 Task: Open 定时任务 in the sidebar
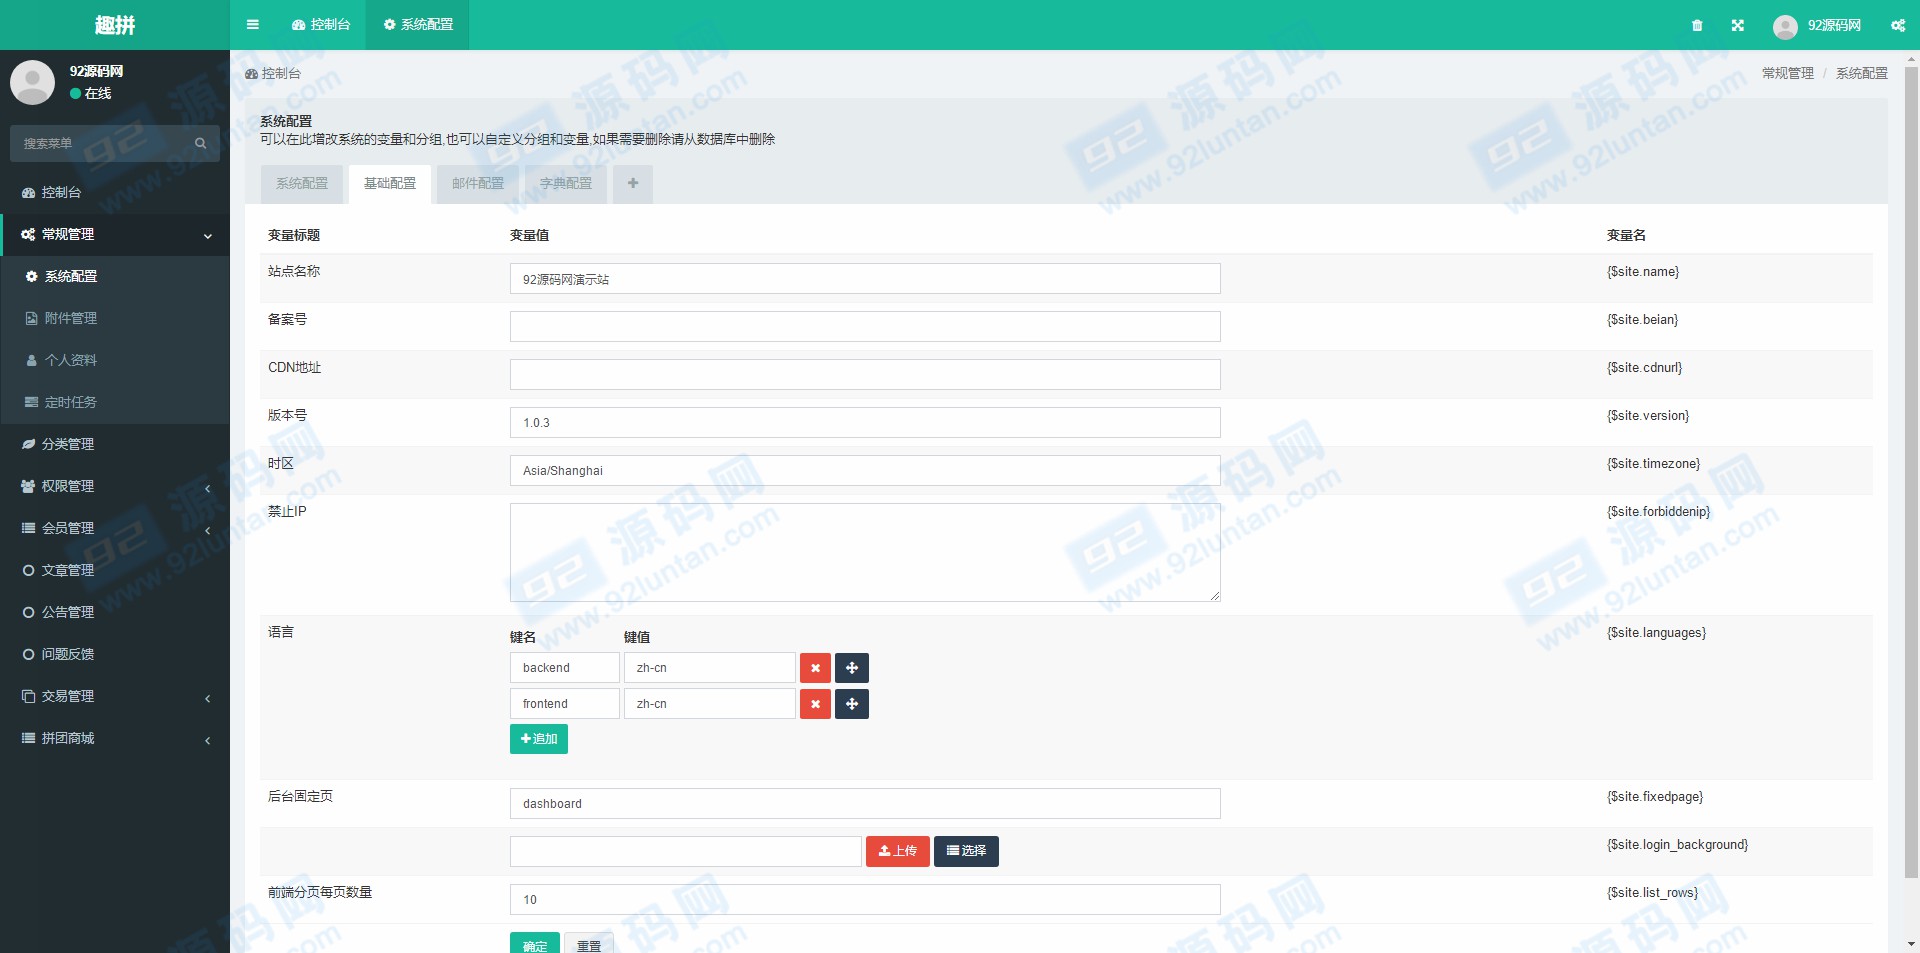115,402
